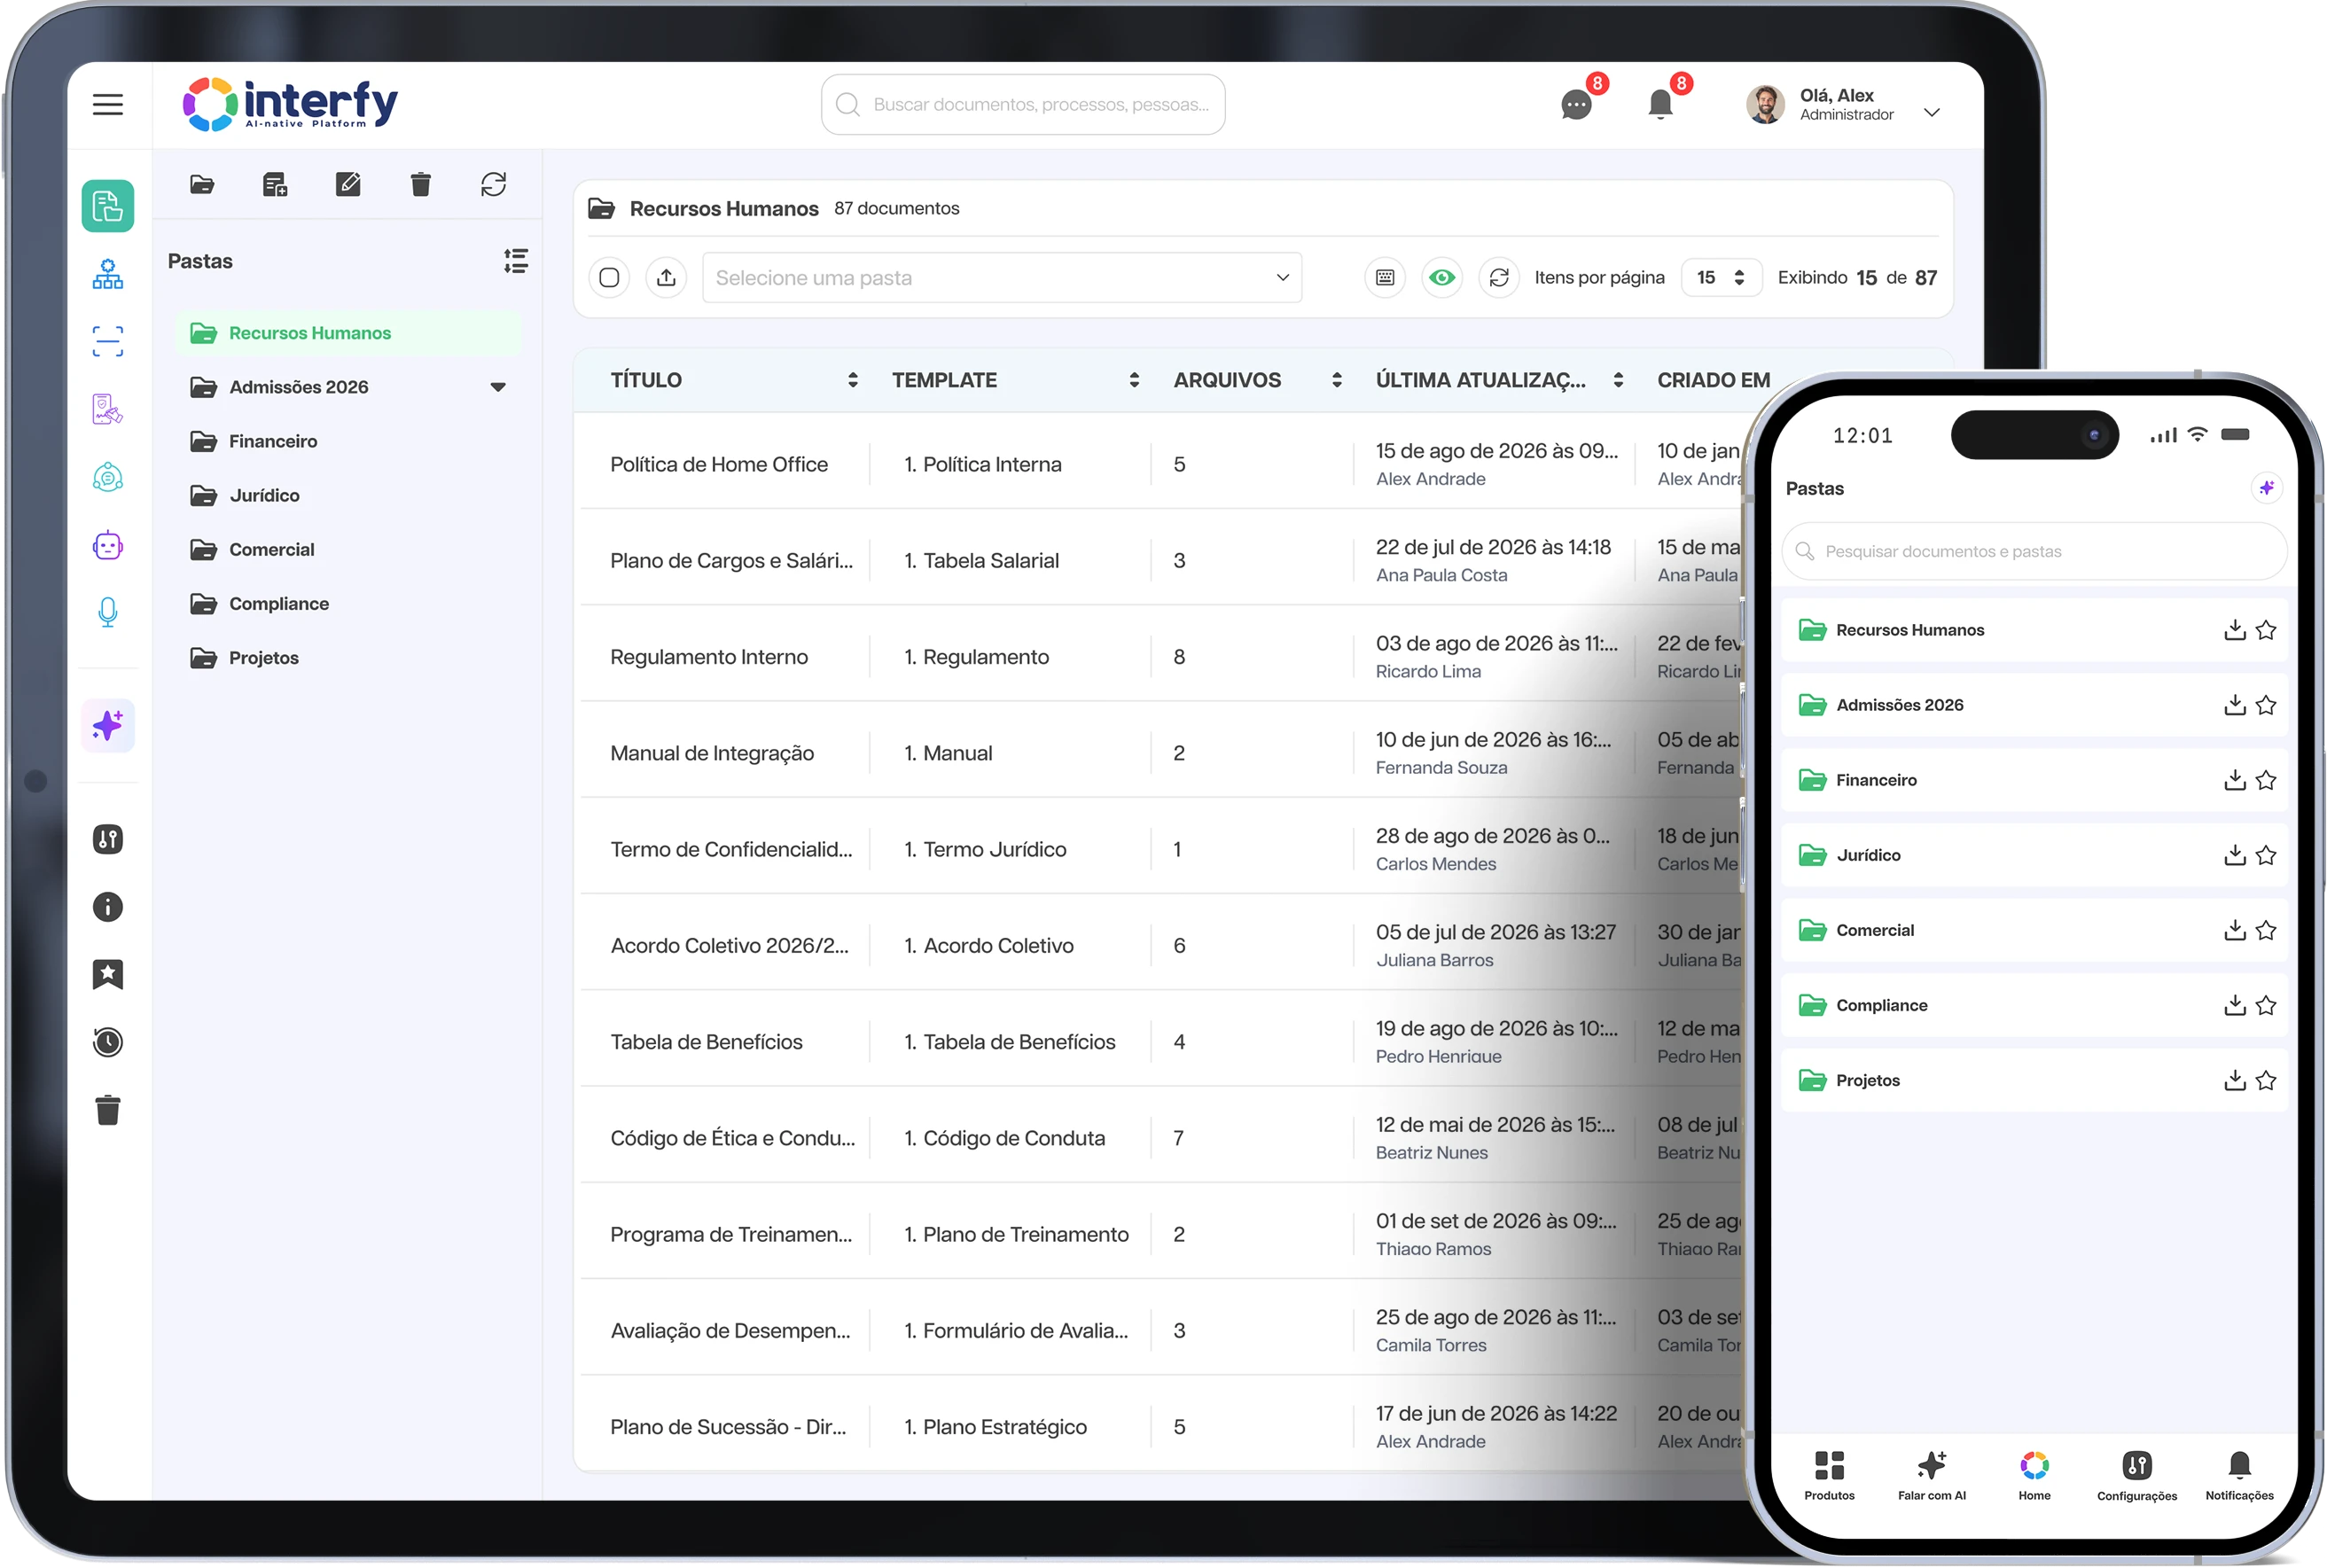The width and height of the screenshot is (2327, 1568).
Task: Select the Projetos folder in sidebar tree
Action: pyautogui.click(x=348, y=657)
